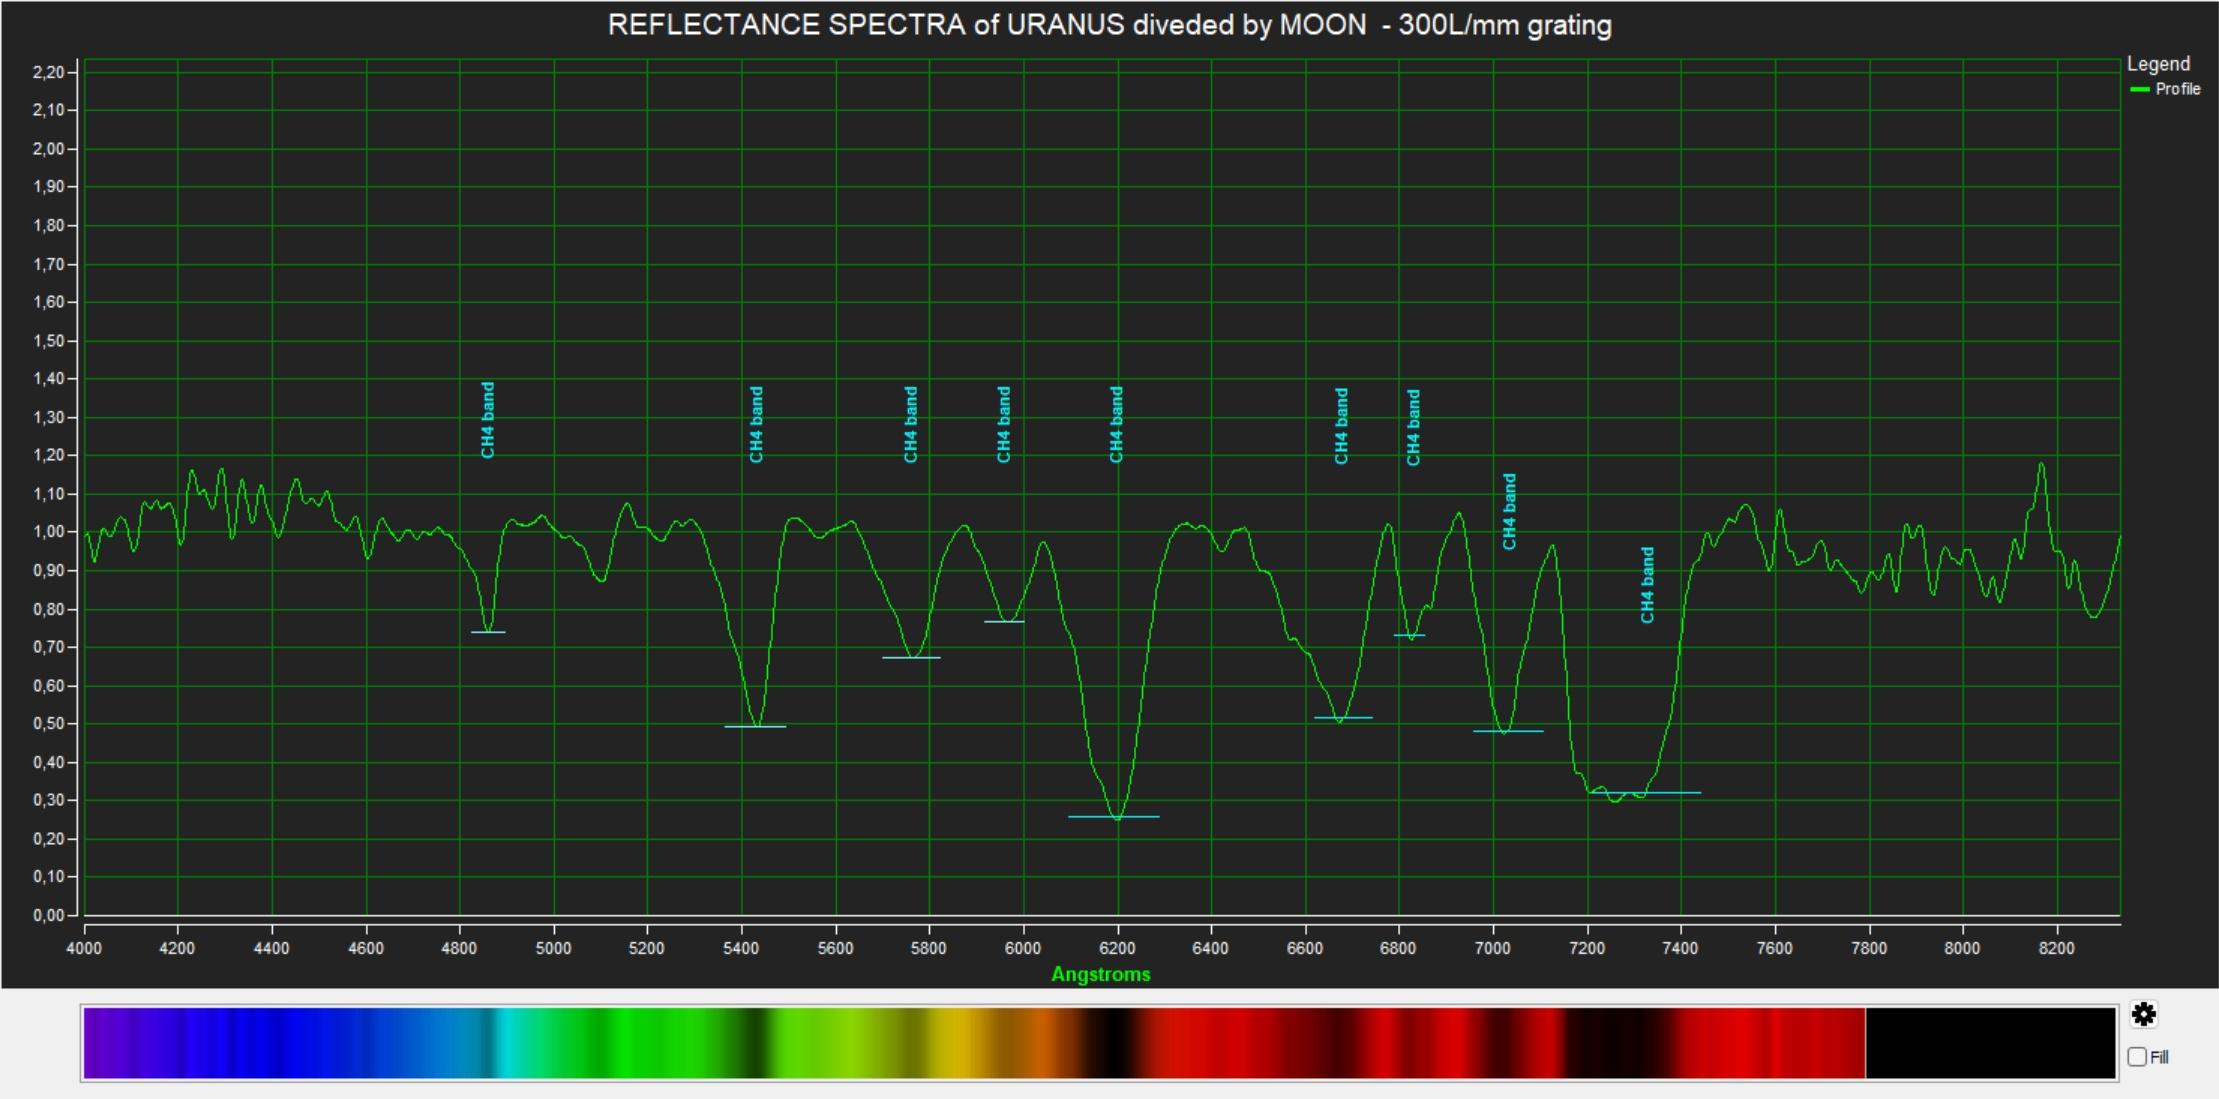The width and height of the screenshot is (2219, 1099).
Task: Click the cyan marker line under the 5430 dip
Action: (755, 727)
